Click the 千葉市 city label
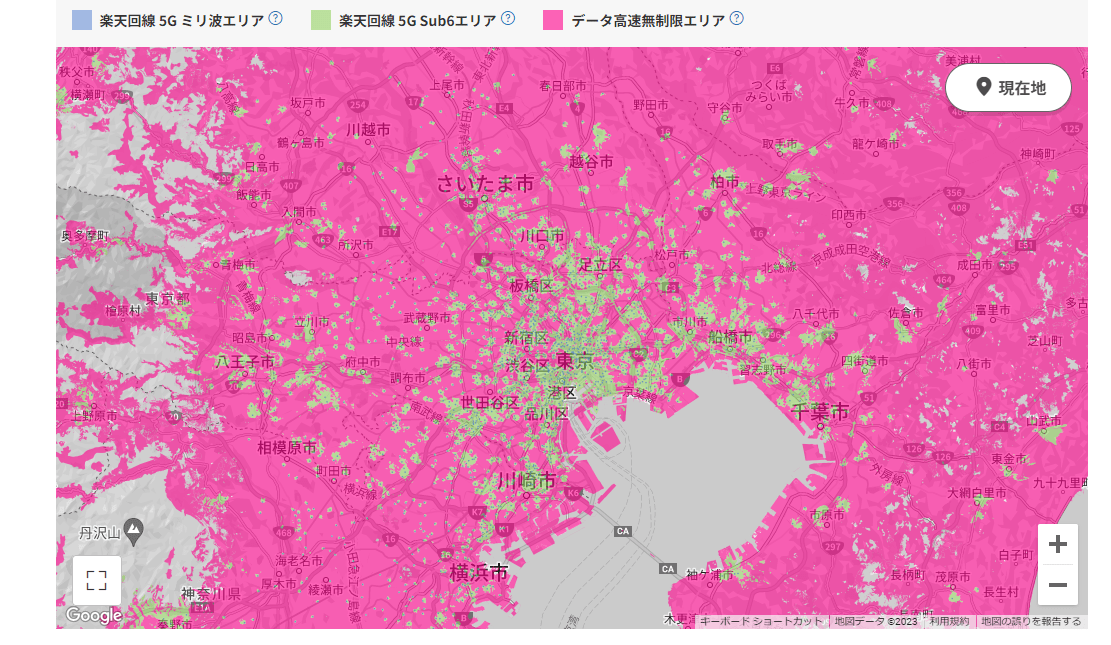Image resolution: width=1111 pixels, height=645 pixels. click(x=819, y=411)
